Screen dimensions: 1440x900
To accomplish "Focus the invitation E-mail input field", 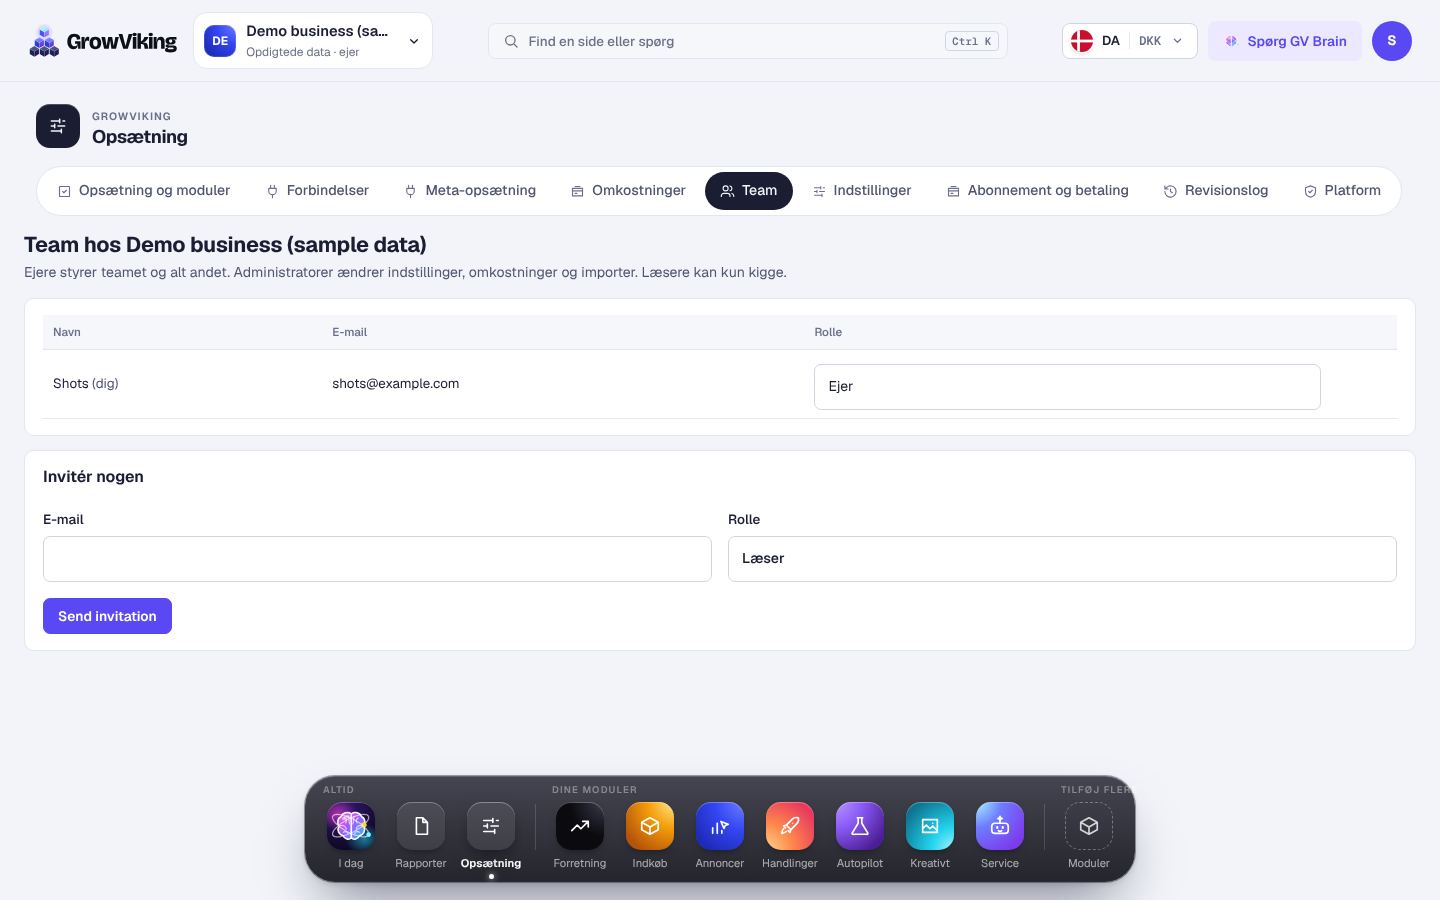I will click(377, 559).
